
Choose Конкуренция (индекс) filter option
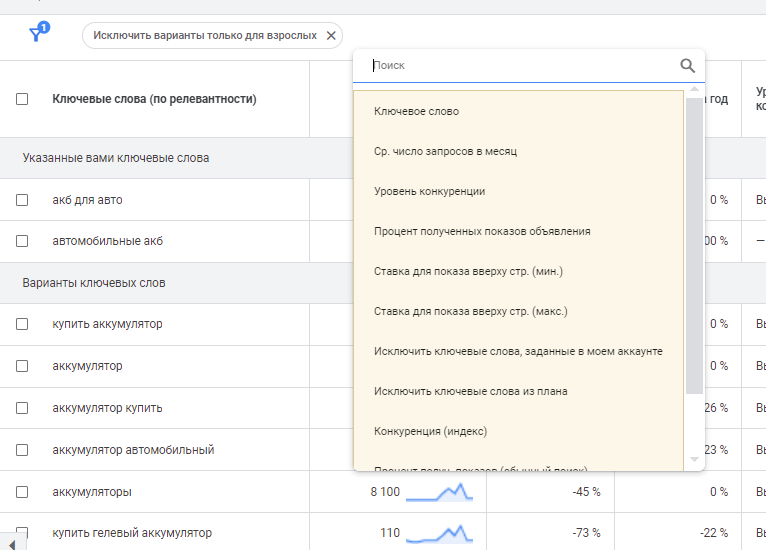518,432
